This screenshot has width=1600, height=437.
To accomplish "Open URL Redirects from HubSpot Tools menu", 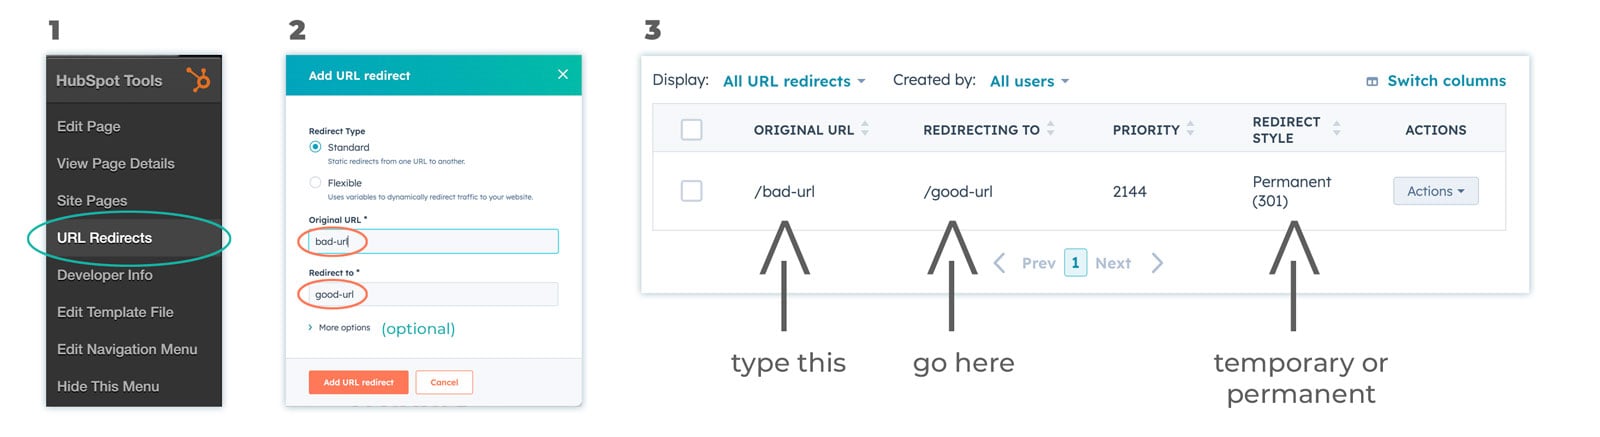I will click(105, 238).
